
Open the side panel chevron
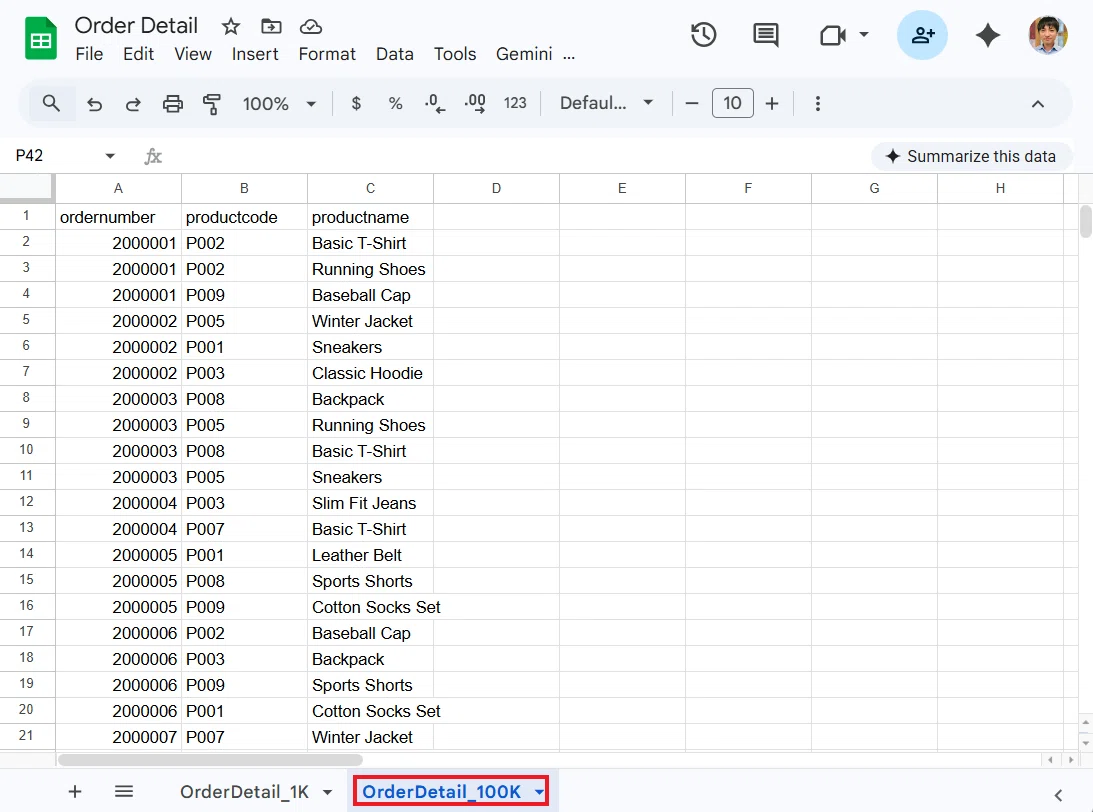click(x=1058, y=795)
